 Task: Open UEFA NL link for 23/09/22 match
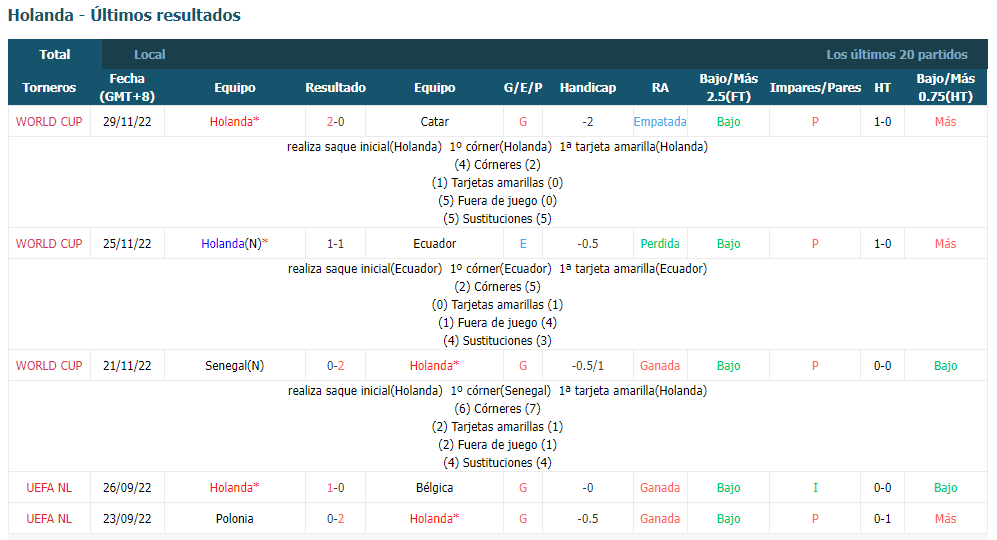point(49,518)
